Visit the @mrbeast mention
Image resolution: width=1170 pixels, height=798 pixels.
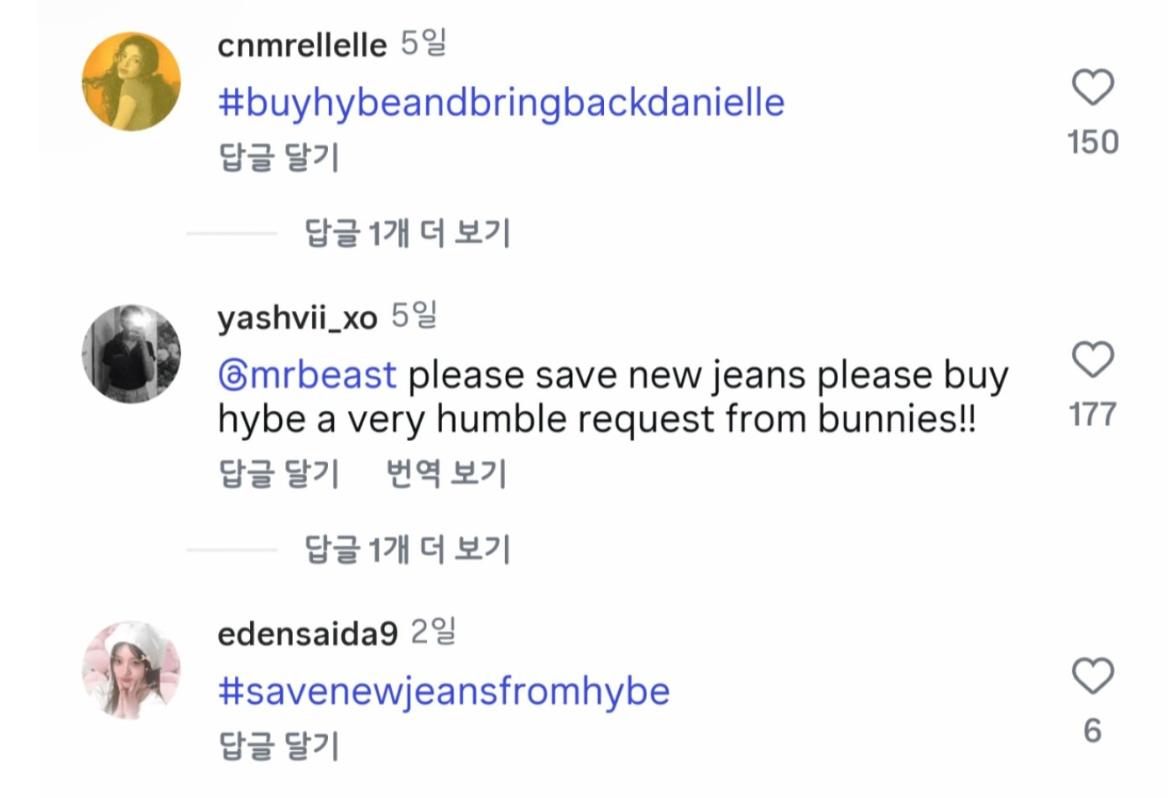(x=307, y=376)
